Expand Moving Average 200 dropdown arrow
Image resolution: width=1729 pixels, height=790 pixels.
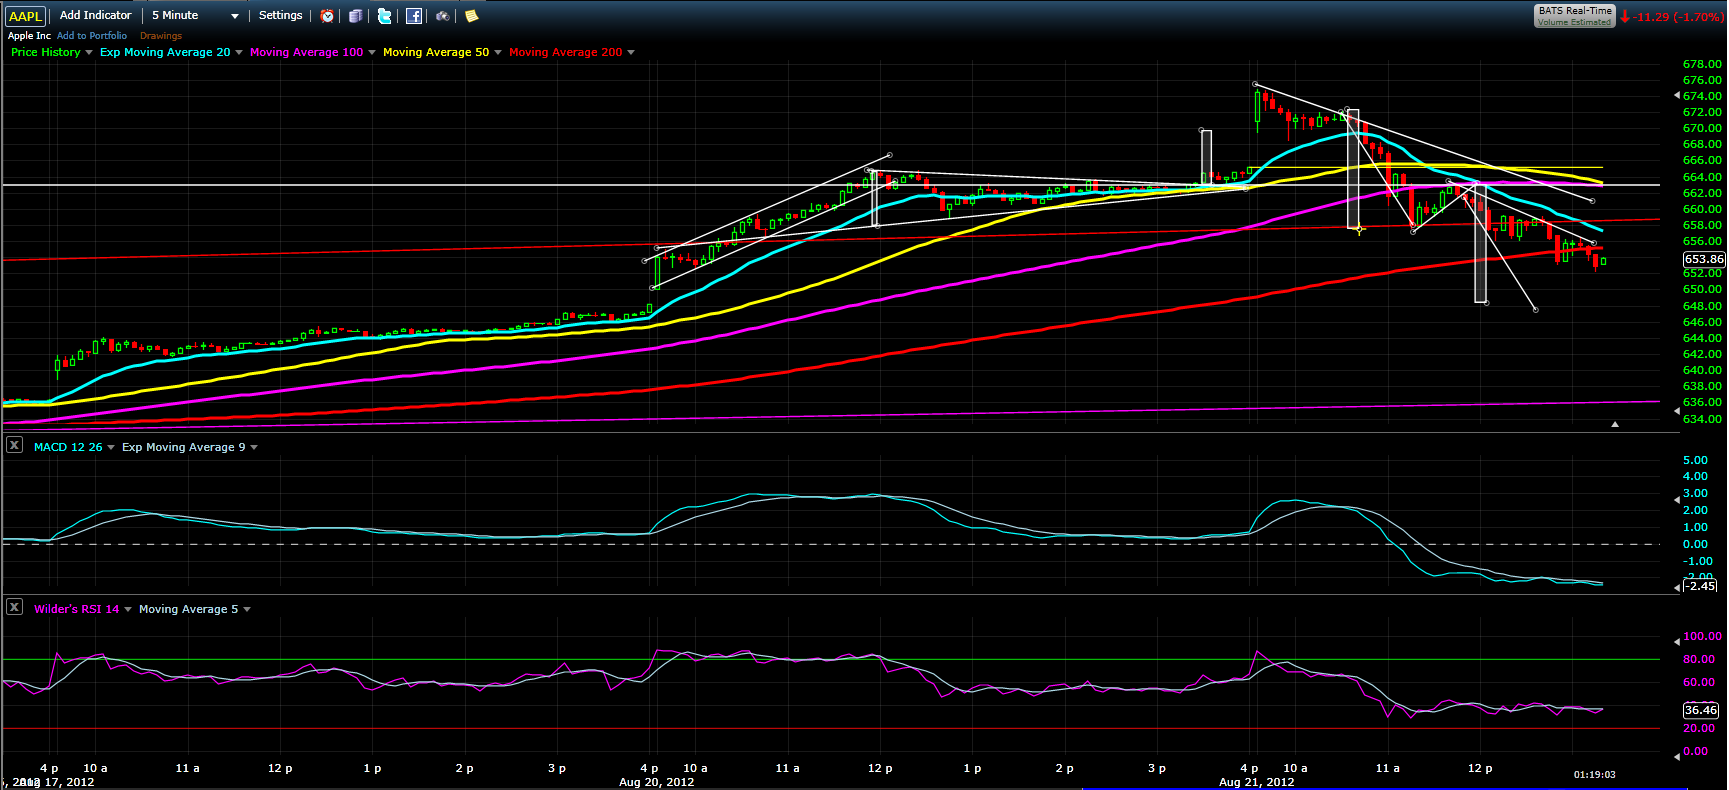click(x=631, y=52)
